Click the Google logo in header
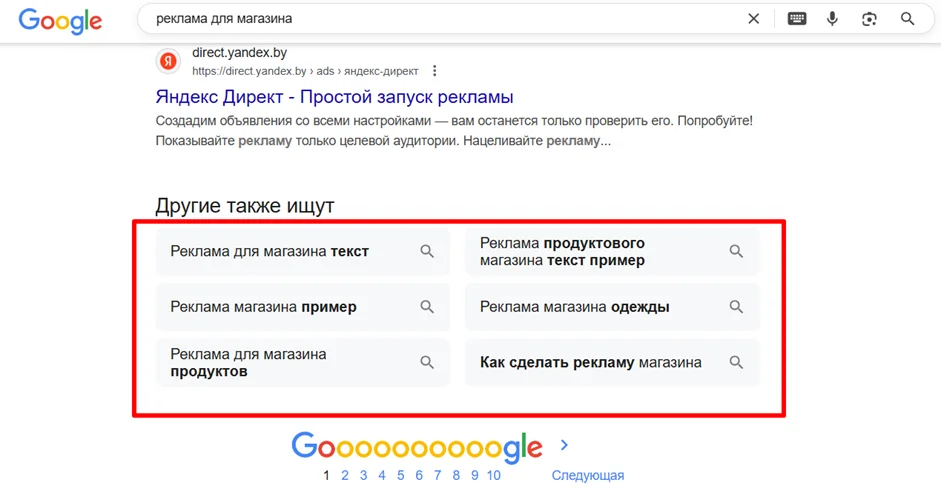The image size is (941, 494). [x=60, y=21]
